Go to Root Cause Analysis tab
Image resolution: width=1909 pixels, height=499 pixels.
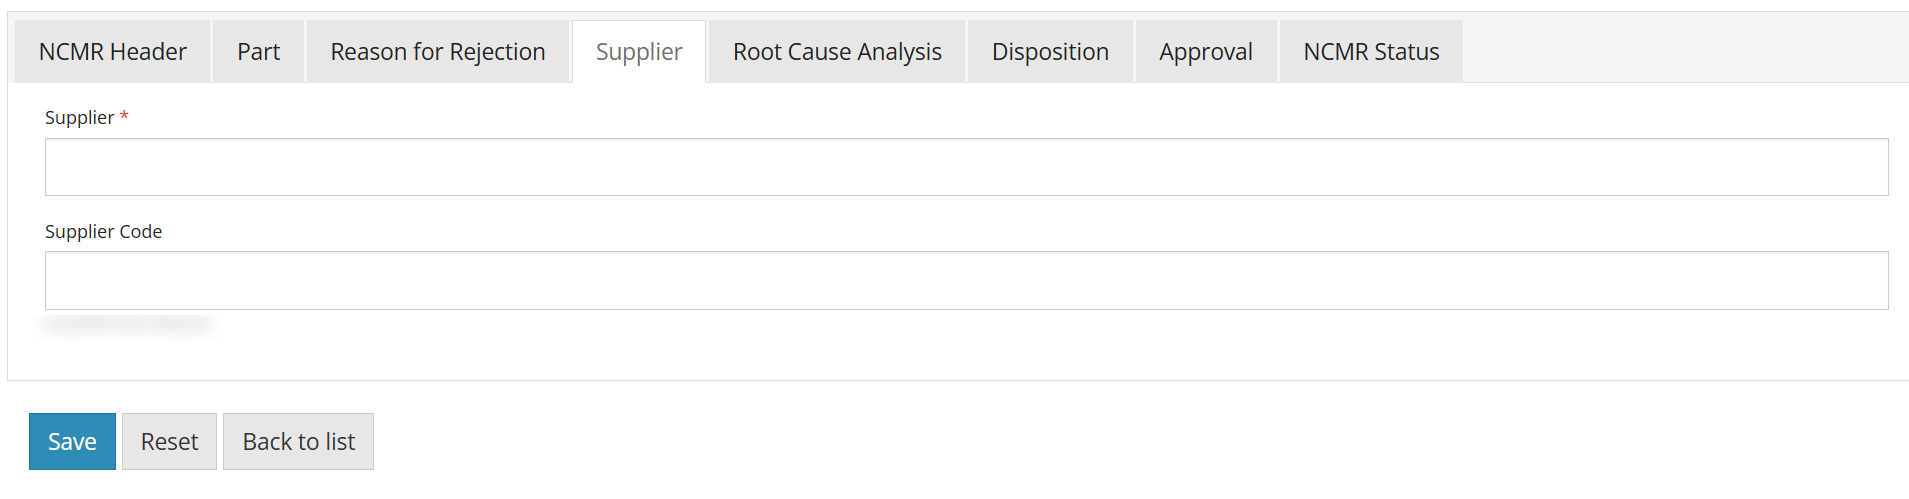837,52
